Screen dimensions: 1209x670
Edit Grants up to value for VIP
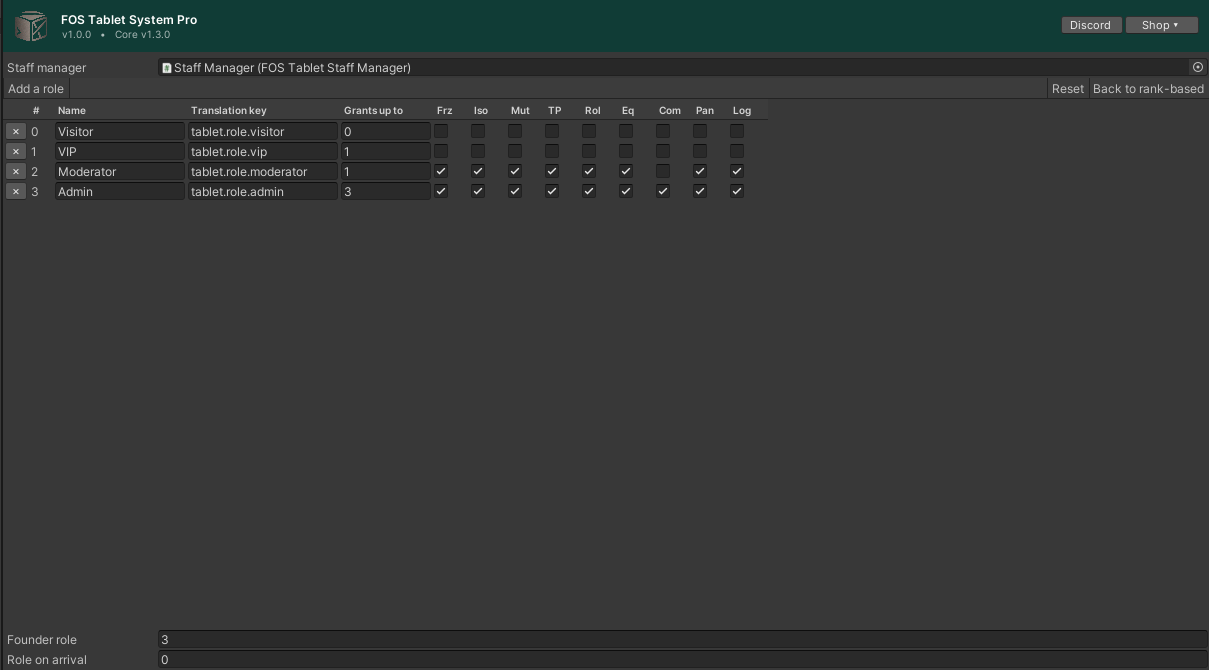(386, 151)
